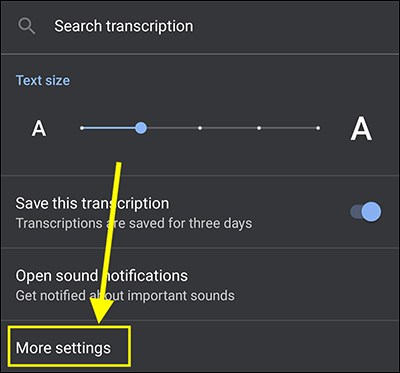Viewport: 400px width, 373px height.
Task: Click the small A text size icon
Action: coord(39,128)
